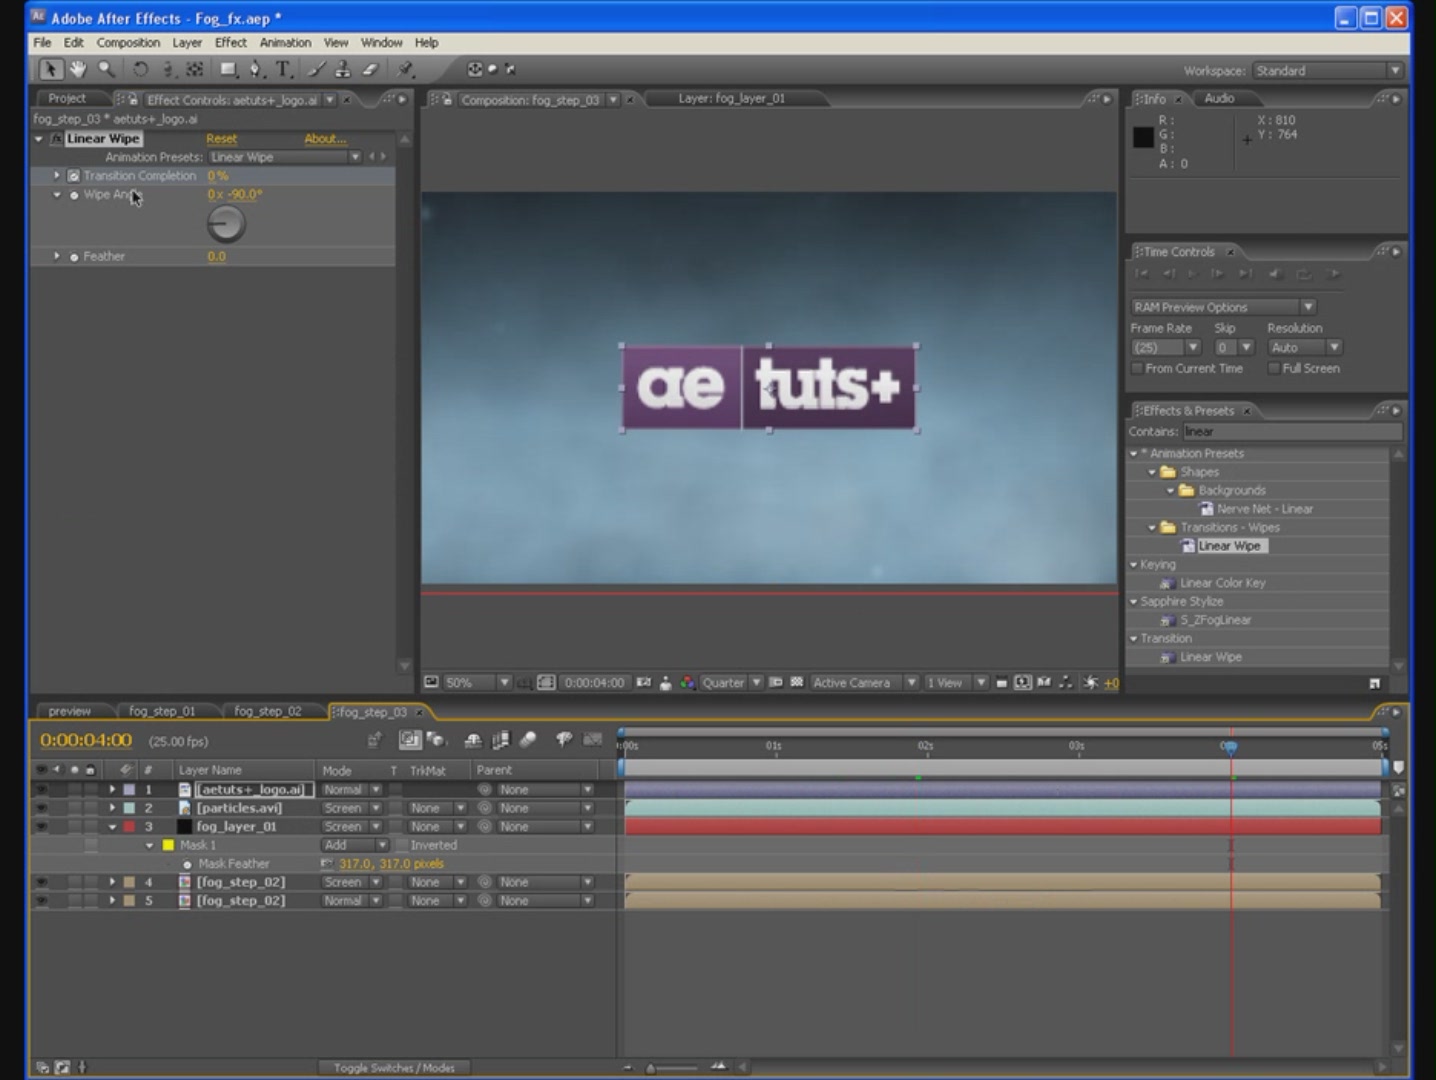Toggle Shy layers hide switch

pyautogui.click(x=473, y=740)
